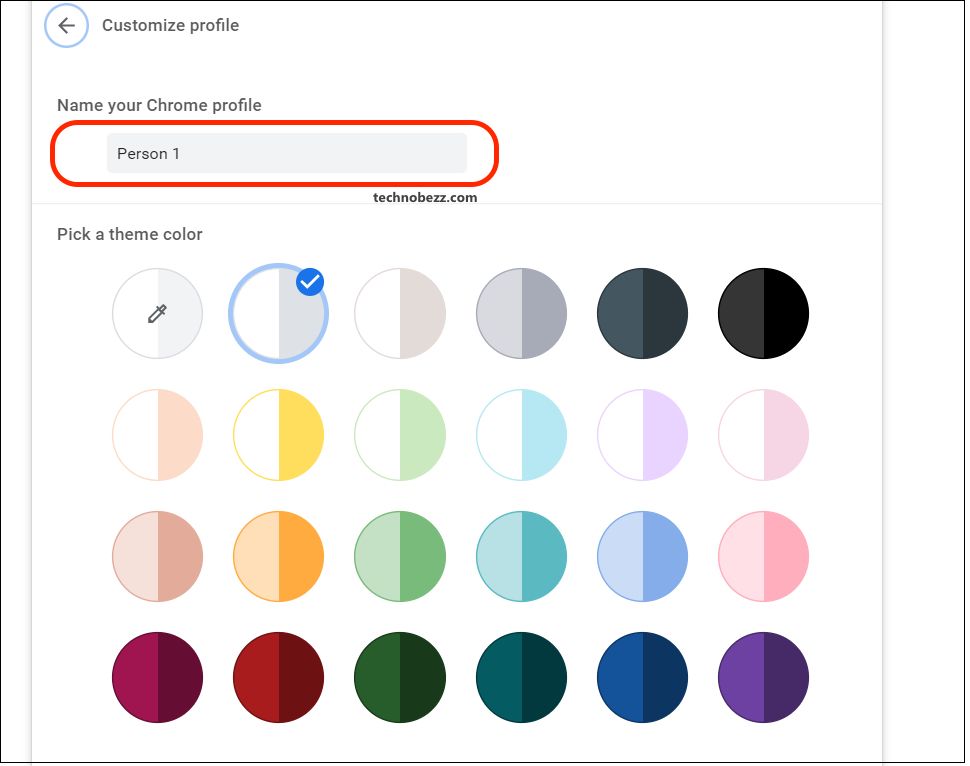The image size is (970, 766).
Task: Pick the pale green theme swatch
Action: click(400, 434)
